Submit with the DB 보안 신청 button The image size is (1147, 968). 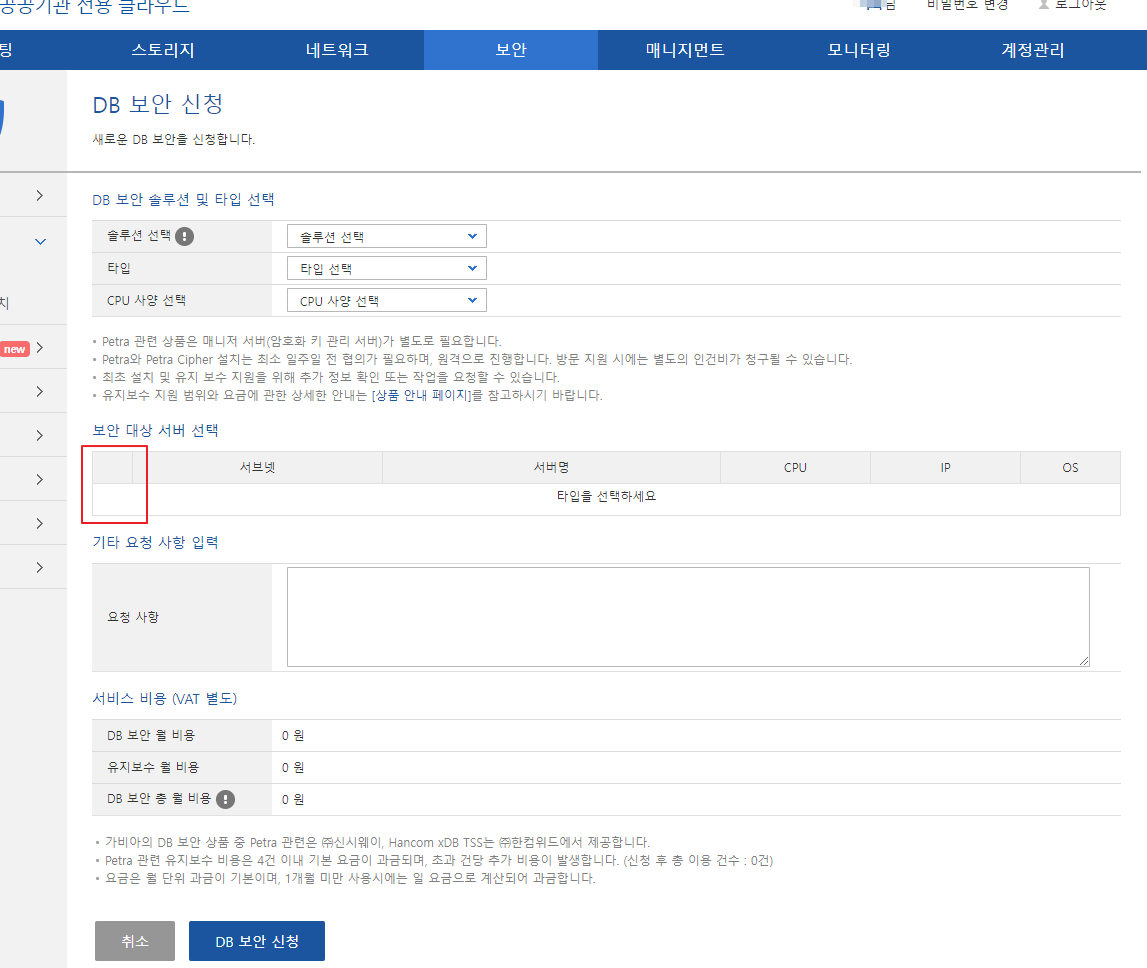click(257, 941)
